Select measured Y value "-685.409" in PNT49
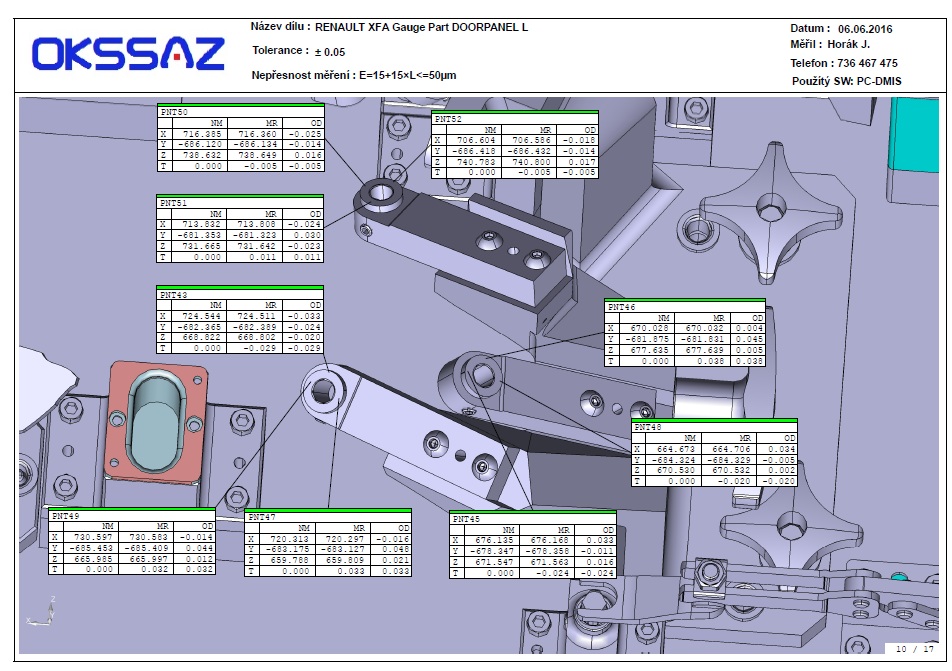The image size is (952, 671). 146,548
